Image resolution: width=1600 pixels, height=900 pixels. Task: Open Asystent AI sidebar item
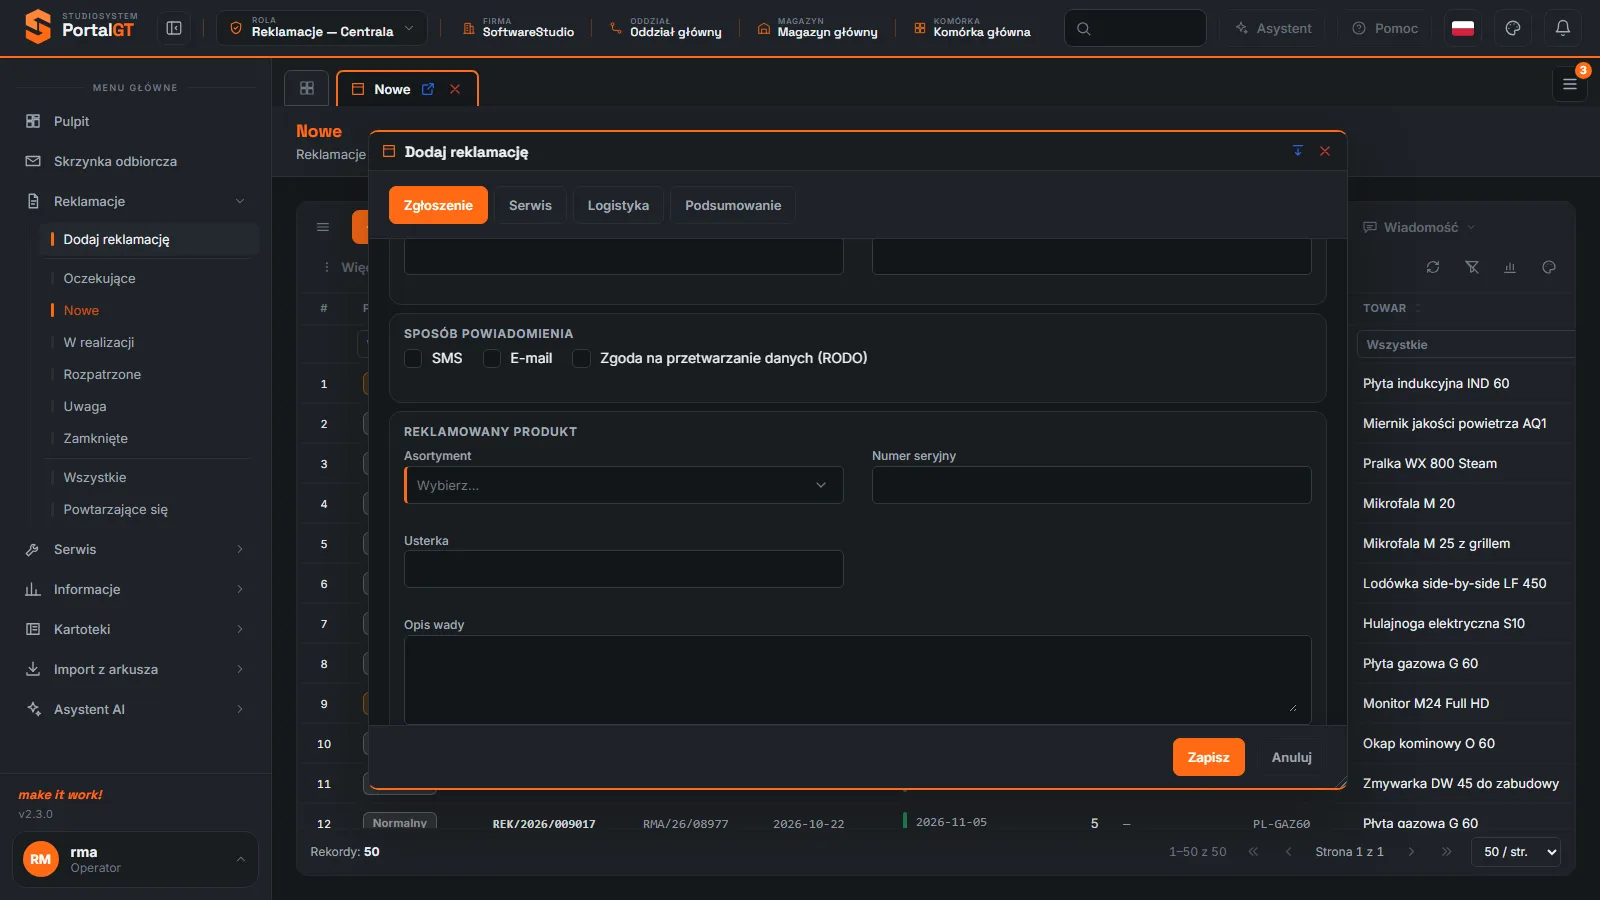click(135, 709)
